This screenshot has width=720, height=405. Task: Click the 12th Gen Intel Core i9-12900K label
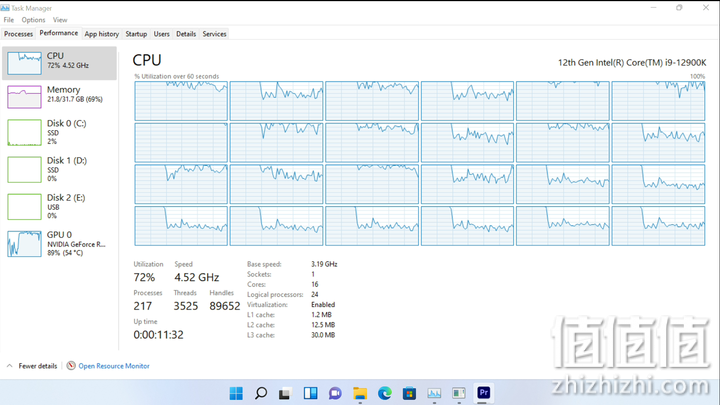(x=632, y=62)
